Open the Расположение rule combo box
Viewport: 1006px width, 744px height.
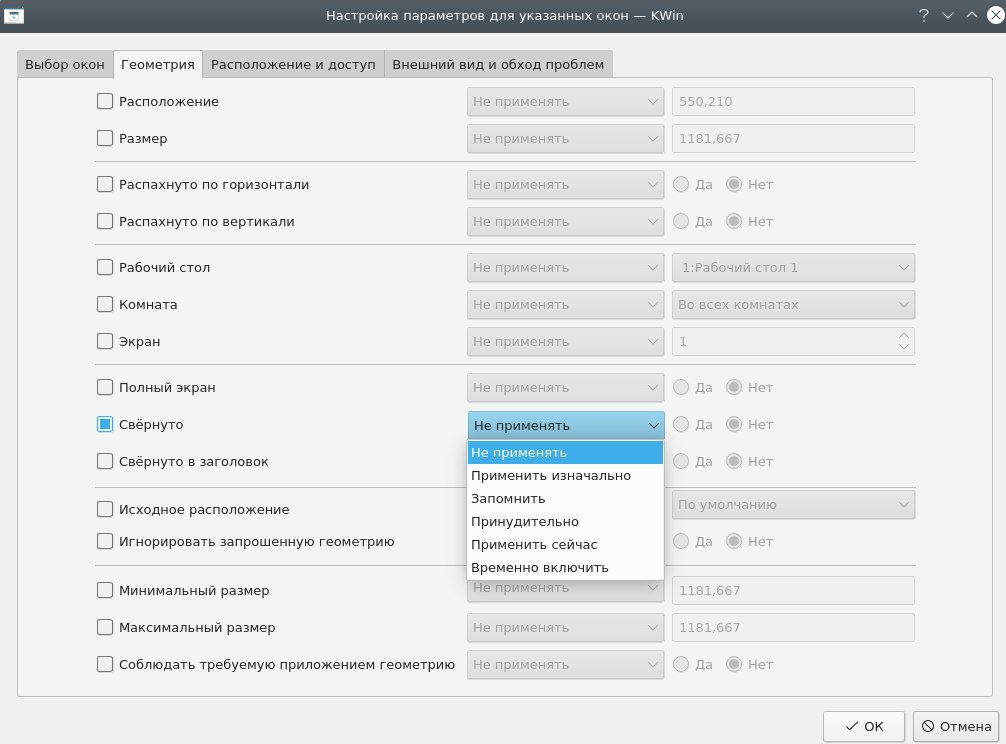(x=565, y=102)
